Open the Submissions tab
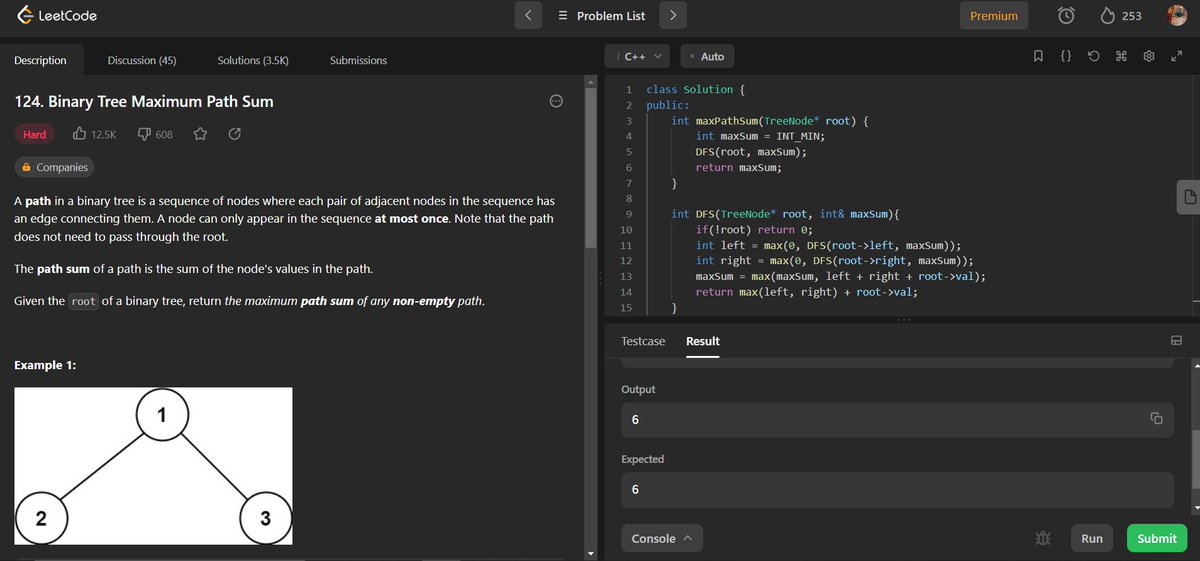Image resolution: width=1200 pixels, height=561 pixels. pyautogui.click(x=358, y=60)
